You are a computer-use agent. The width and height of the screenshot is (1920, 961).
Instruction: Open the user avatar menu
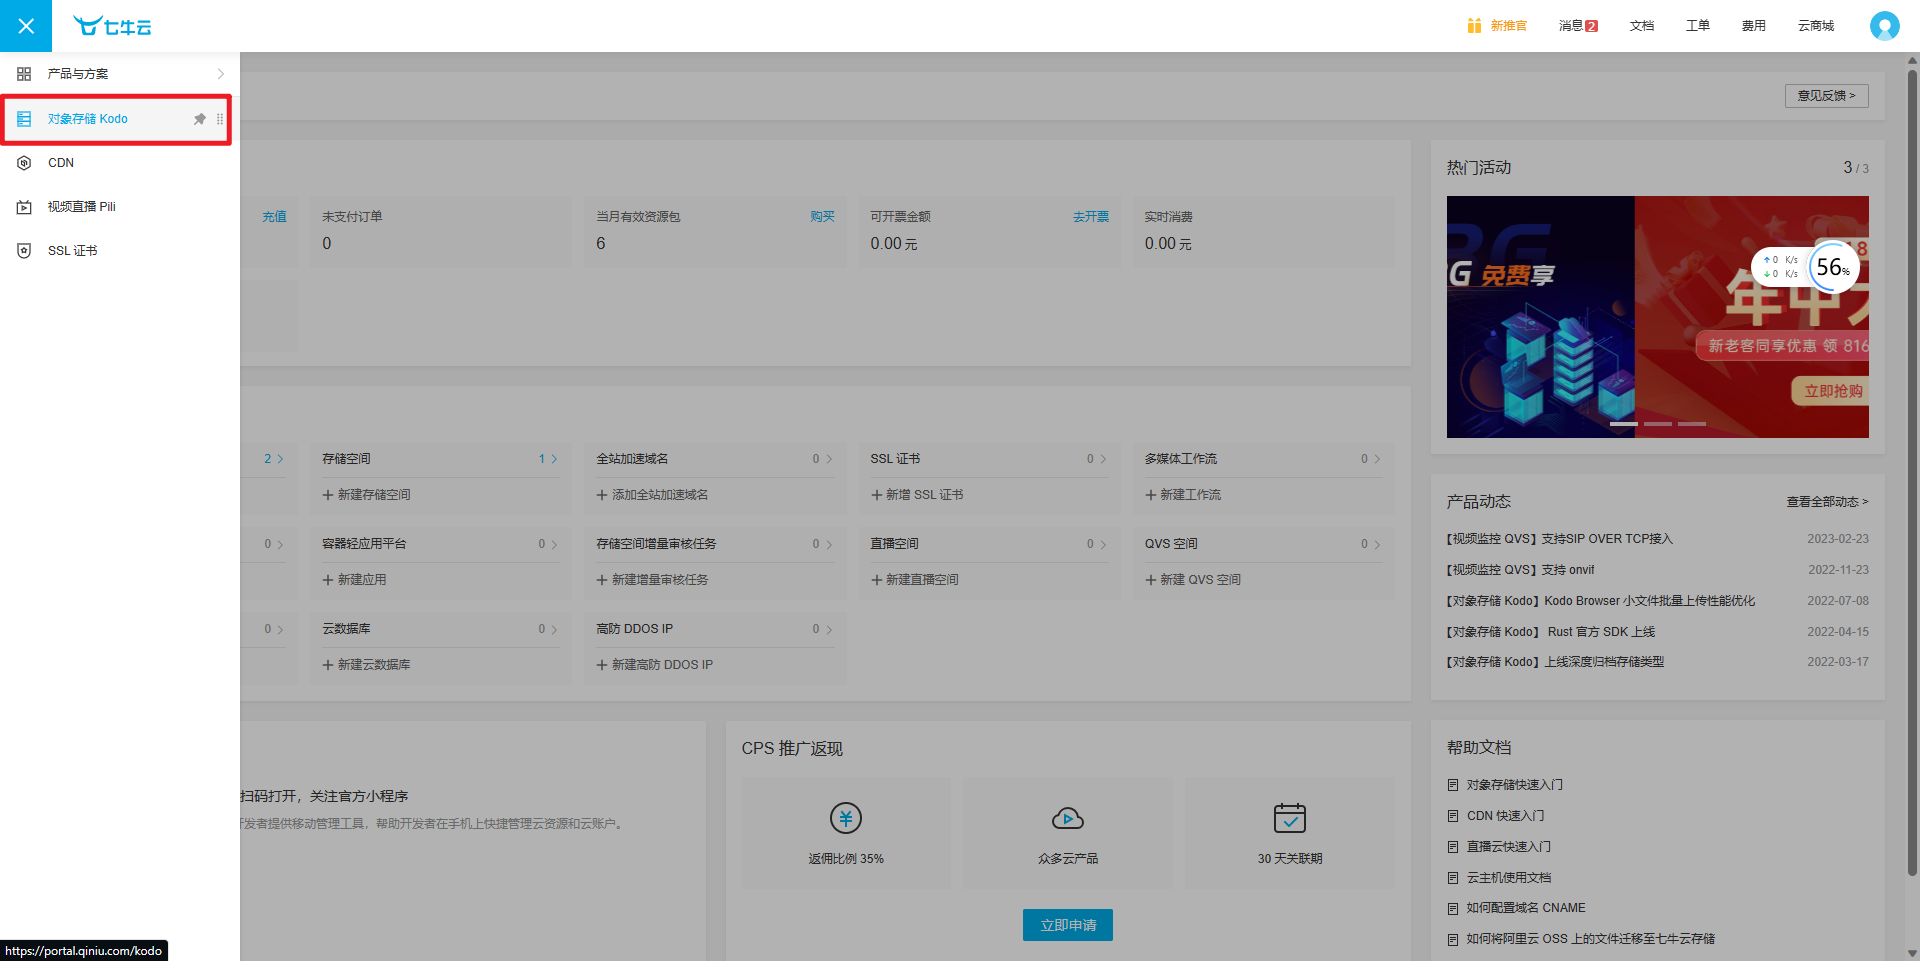[x=1885, y=26]
